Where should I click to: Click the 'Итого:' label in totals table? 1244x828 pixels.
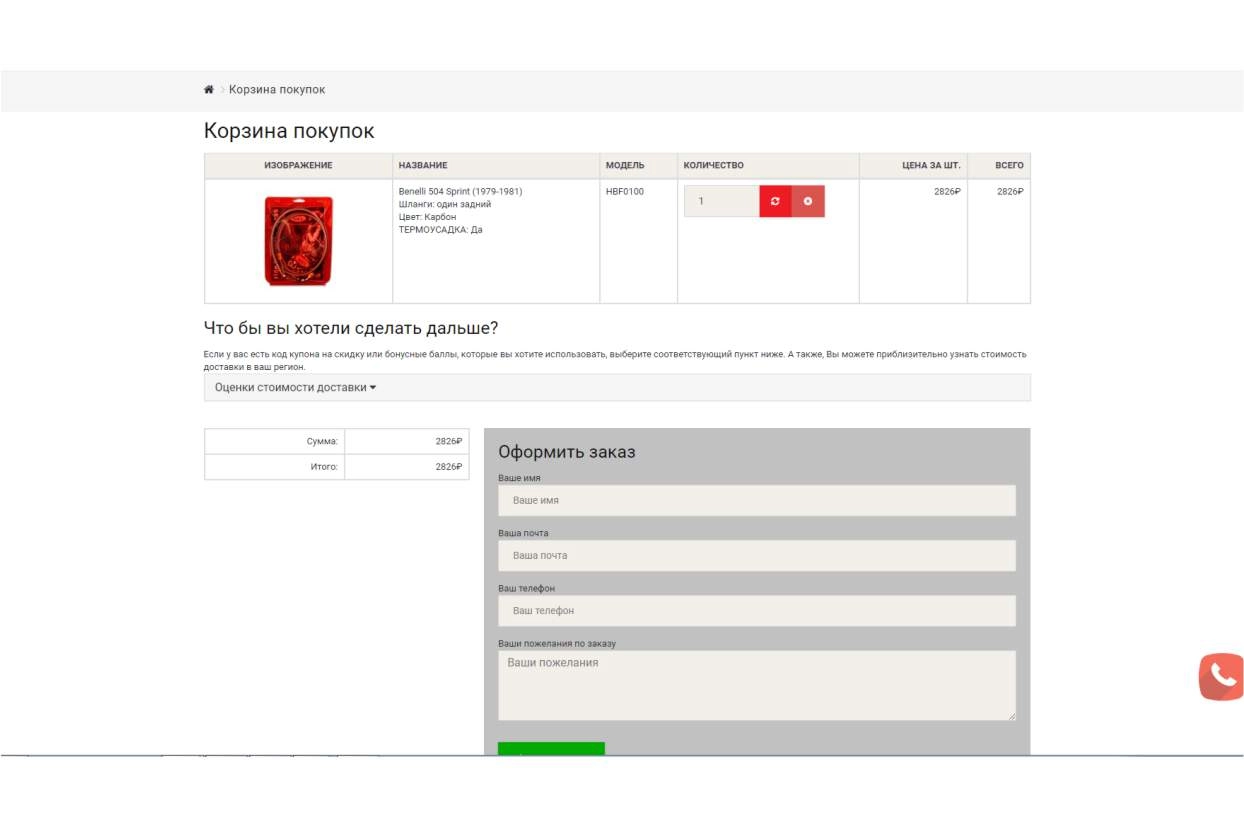pyautogui.click(x=324, y=467)
